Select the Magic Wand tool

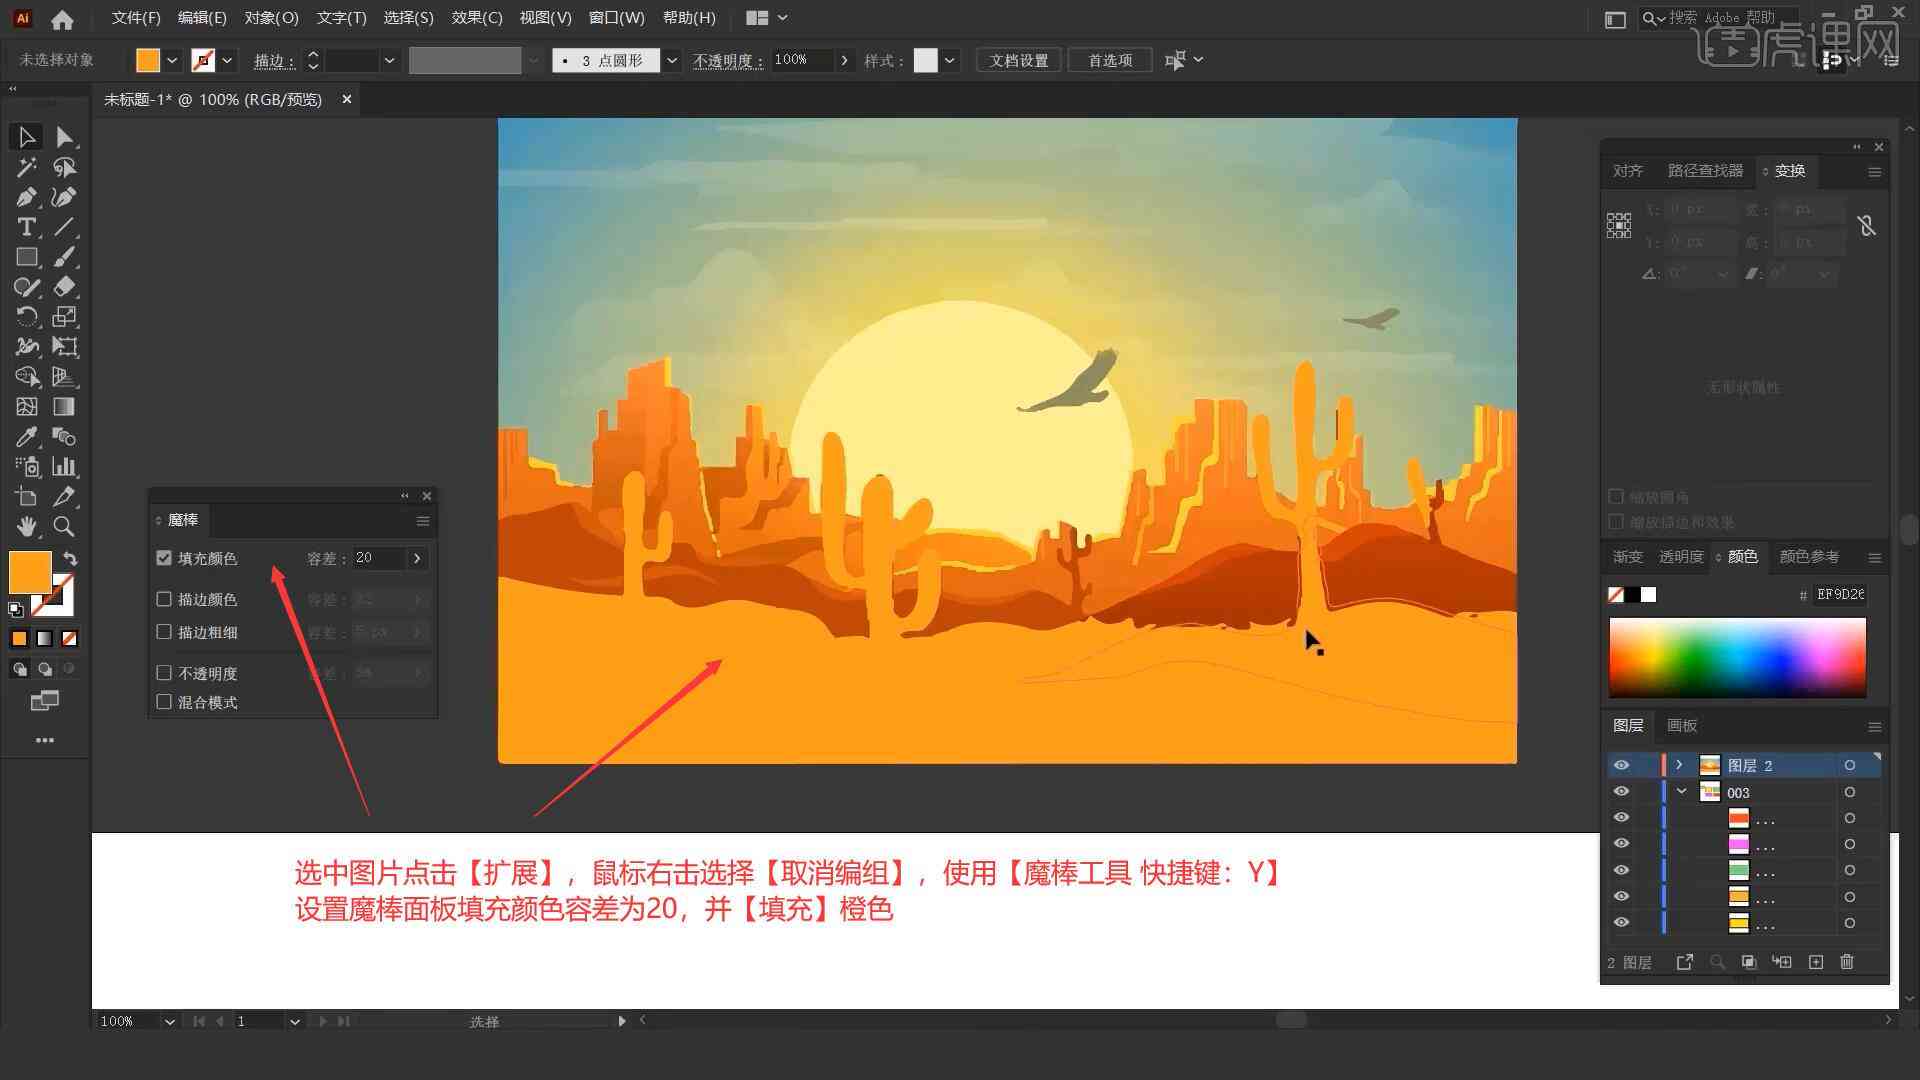click(24, 166)
